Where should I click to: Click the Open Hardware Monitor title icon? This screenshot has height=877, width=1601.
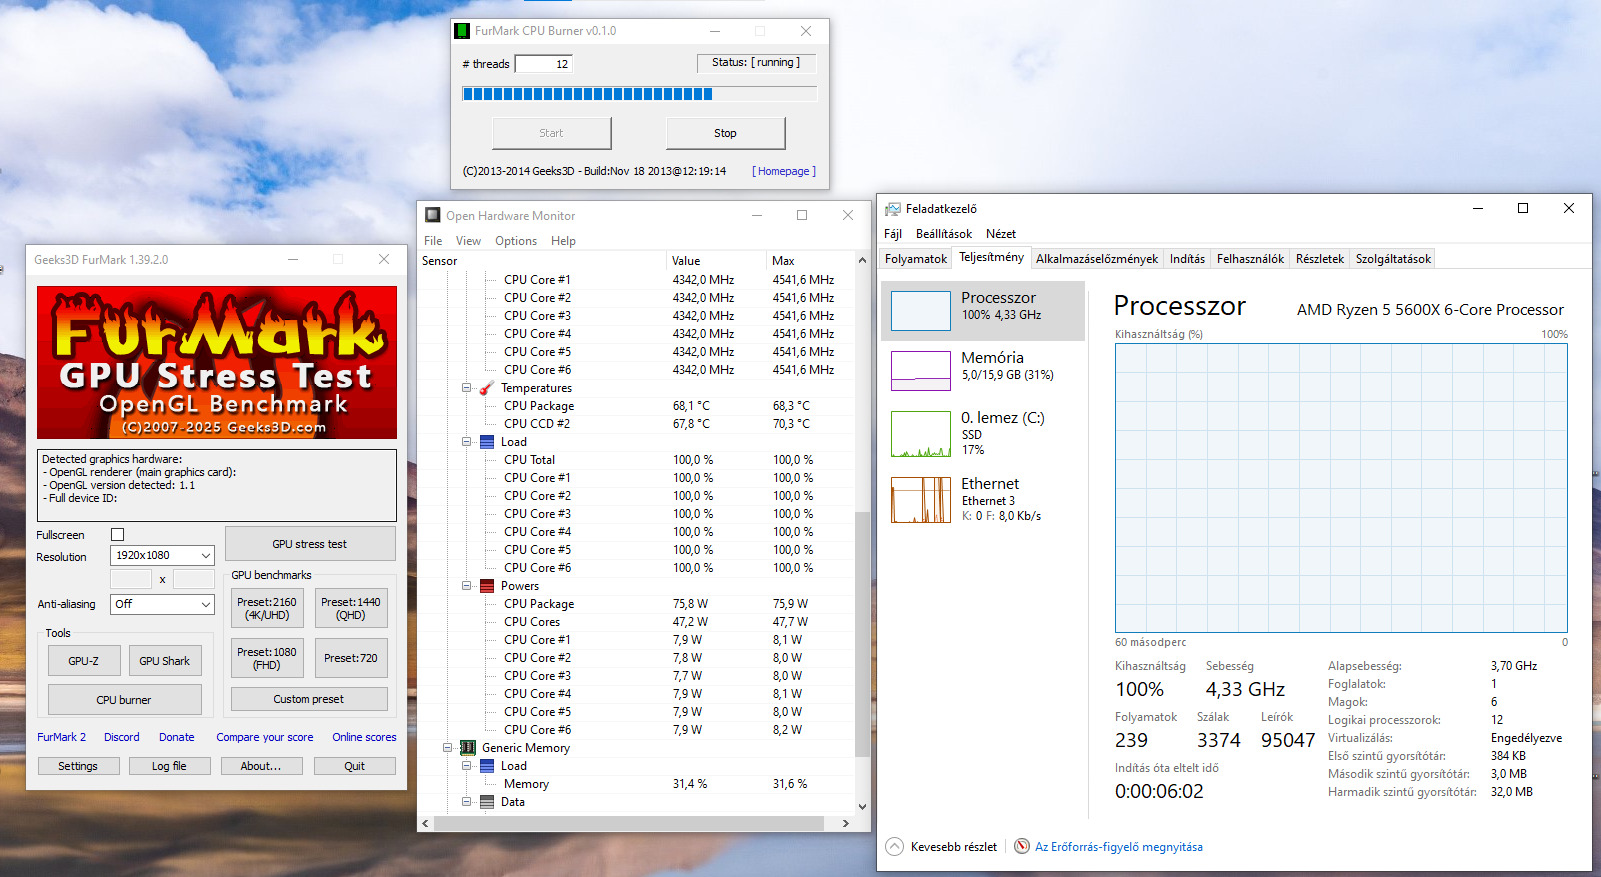click(433, 215)
